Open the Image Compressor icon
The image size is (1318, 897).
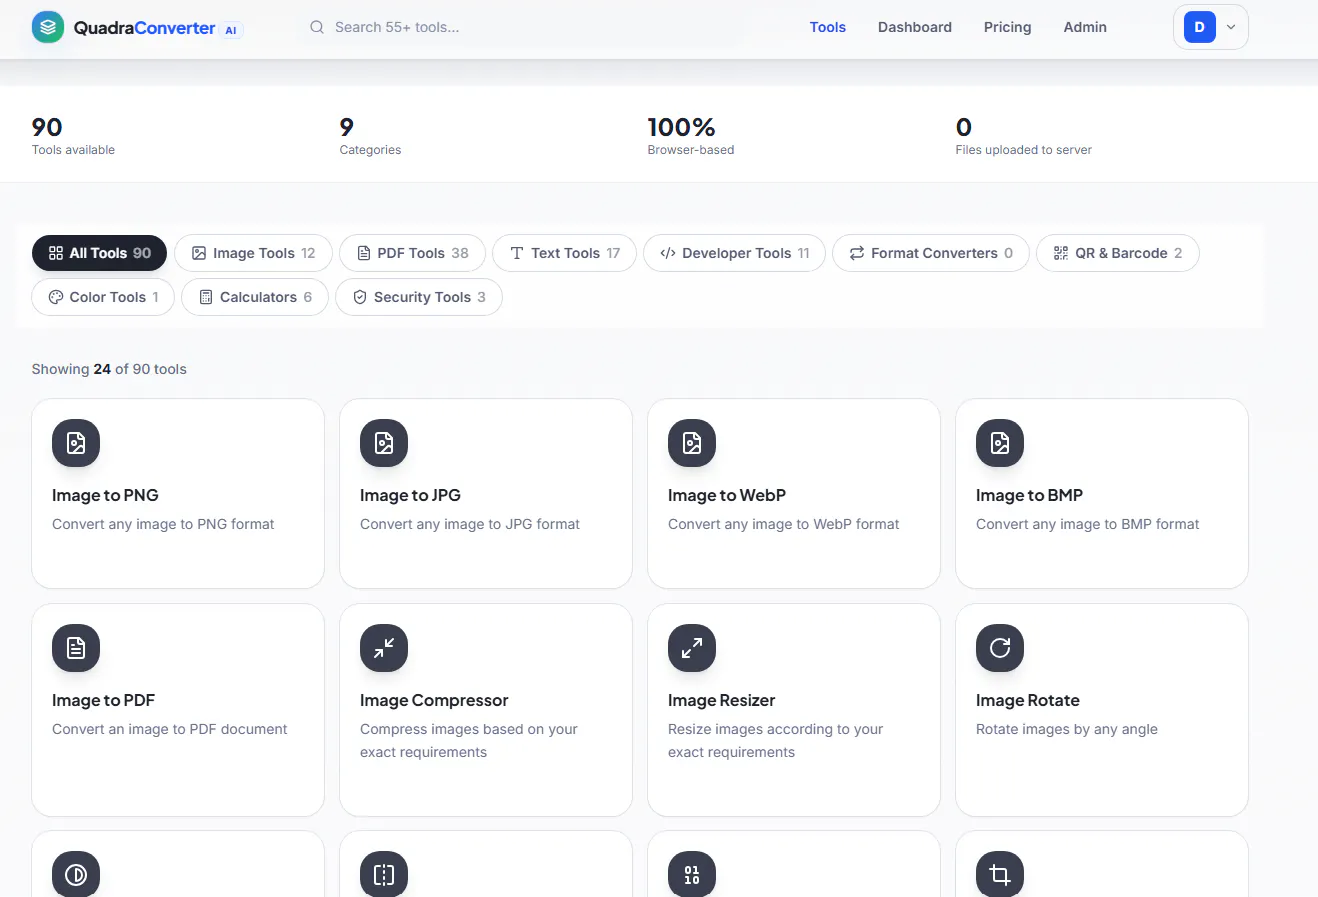(384, 648)
